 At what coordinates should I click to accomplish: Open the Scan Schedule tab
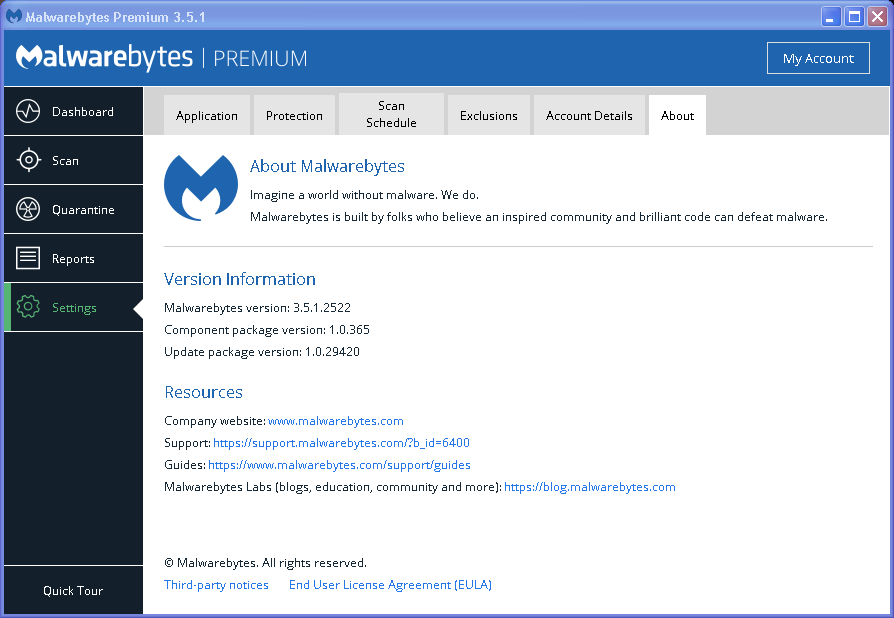[391, 114]
